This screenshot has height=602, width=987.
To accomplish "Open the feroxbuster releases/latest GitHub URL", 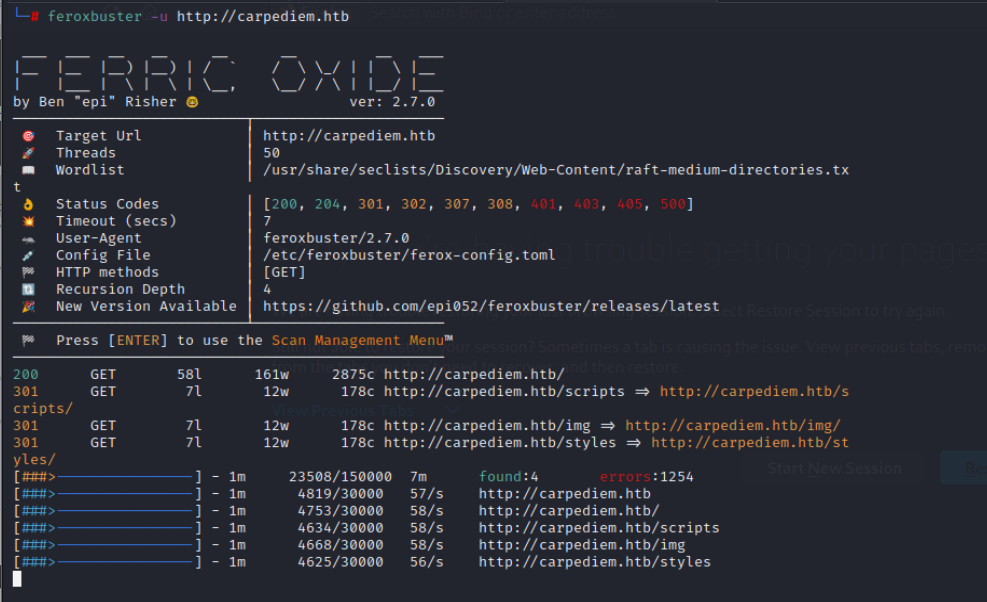I will (x=491, y=306).
